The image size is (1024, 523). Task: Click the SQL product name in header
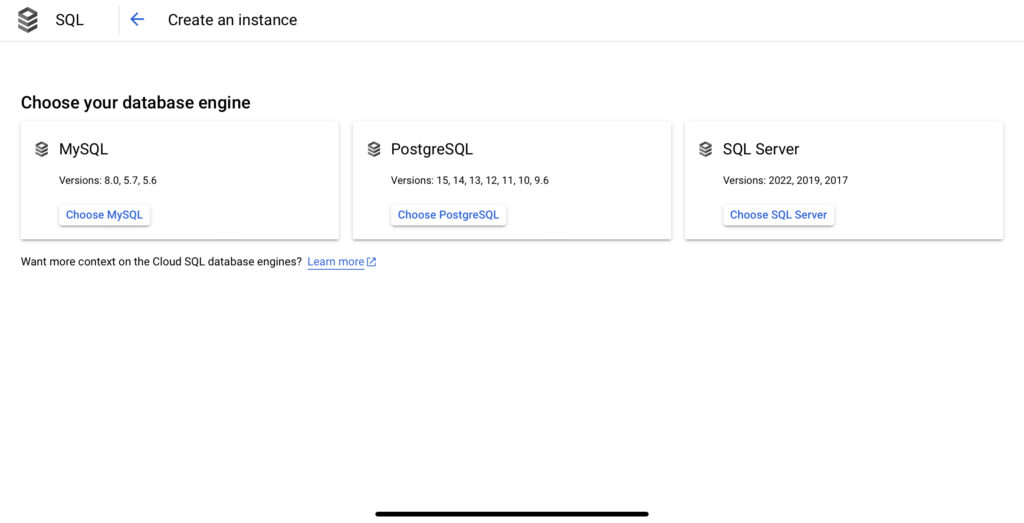tap(70, 20)
